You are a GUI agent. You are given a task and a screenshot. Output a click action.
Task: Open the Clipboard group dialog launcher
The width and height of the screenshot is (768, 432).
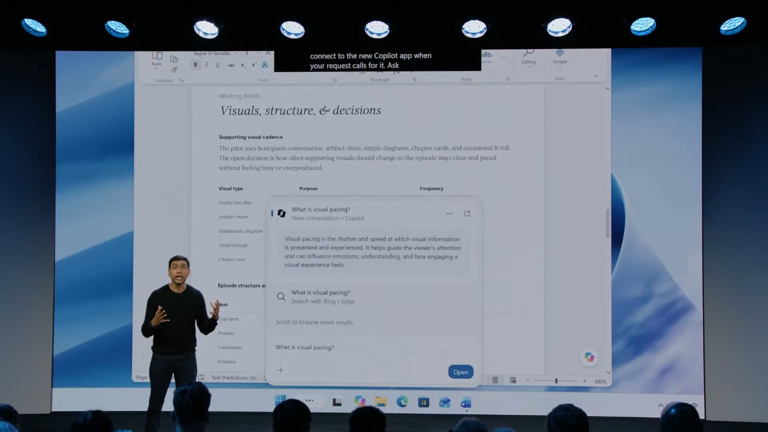click(181, 80)
